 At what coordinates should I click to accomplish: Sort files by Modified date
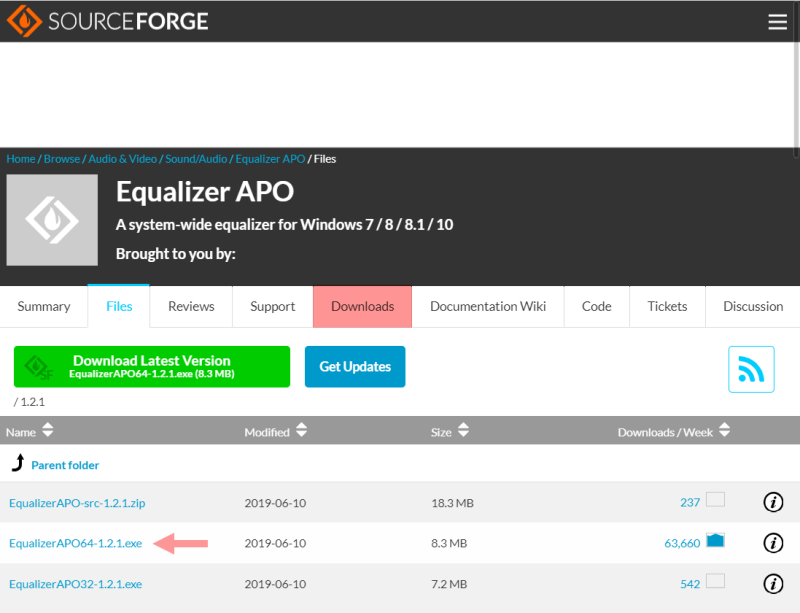[x=276, y=431]
